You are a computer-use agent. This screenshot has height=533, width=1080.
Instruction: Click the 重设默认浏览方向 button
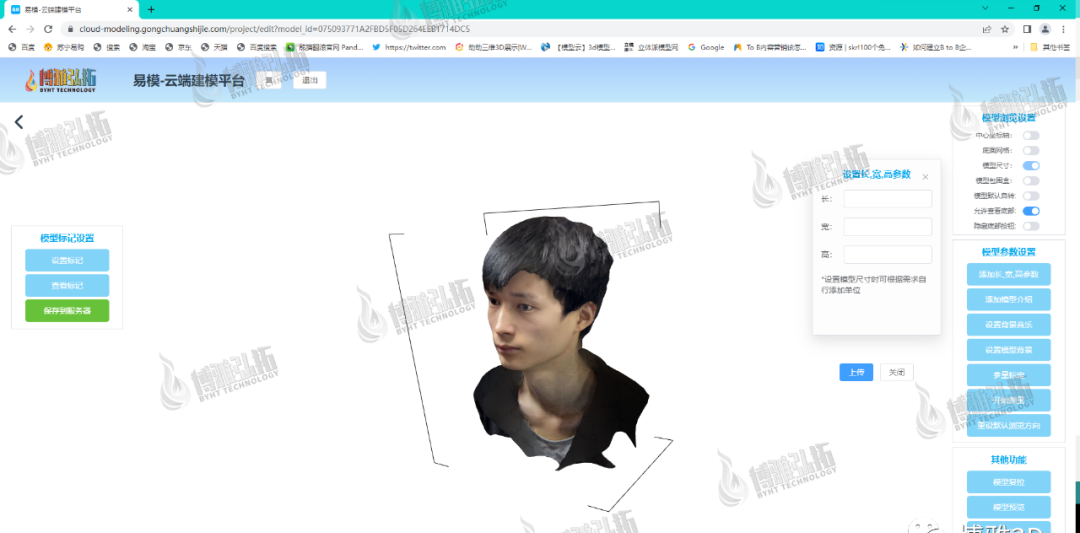pos(1008,426)
